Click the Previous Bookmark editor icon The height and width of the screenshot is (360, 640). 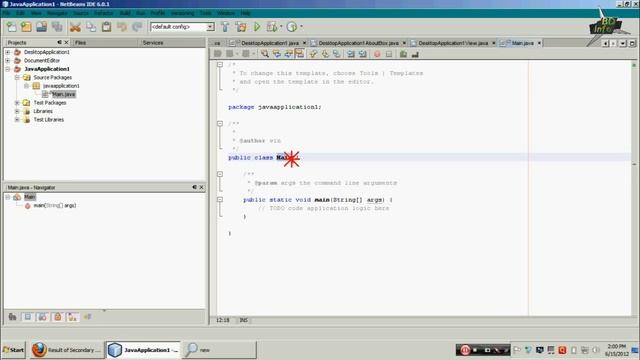[313, 54]
